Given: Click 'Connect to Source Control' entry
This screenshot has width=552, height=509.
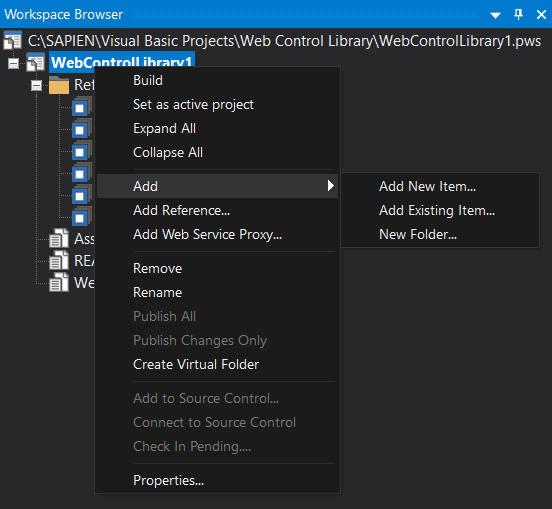Looking at the screenshot, I should [218, 422].
